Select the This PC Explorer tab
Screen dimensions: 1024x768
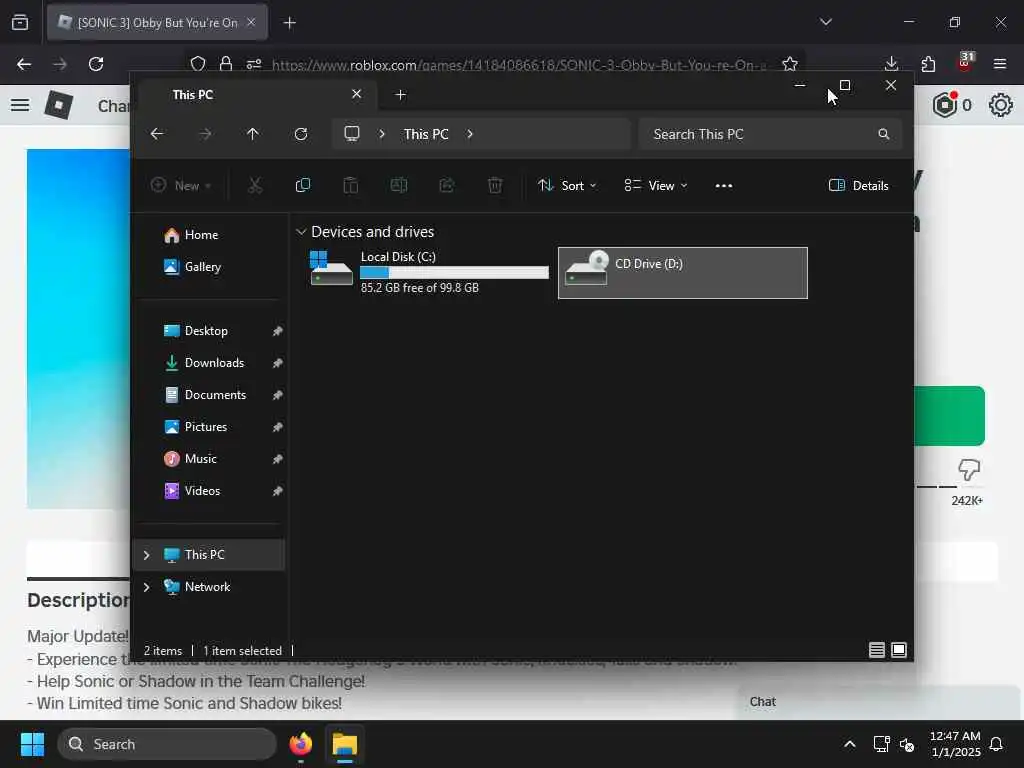tap(256, 95)
